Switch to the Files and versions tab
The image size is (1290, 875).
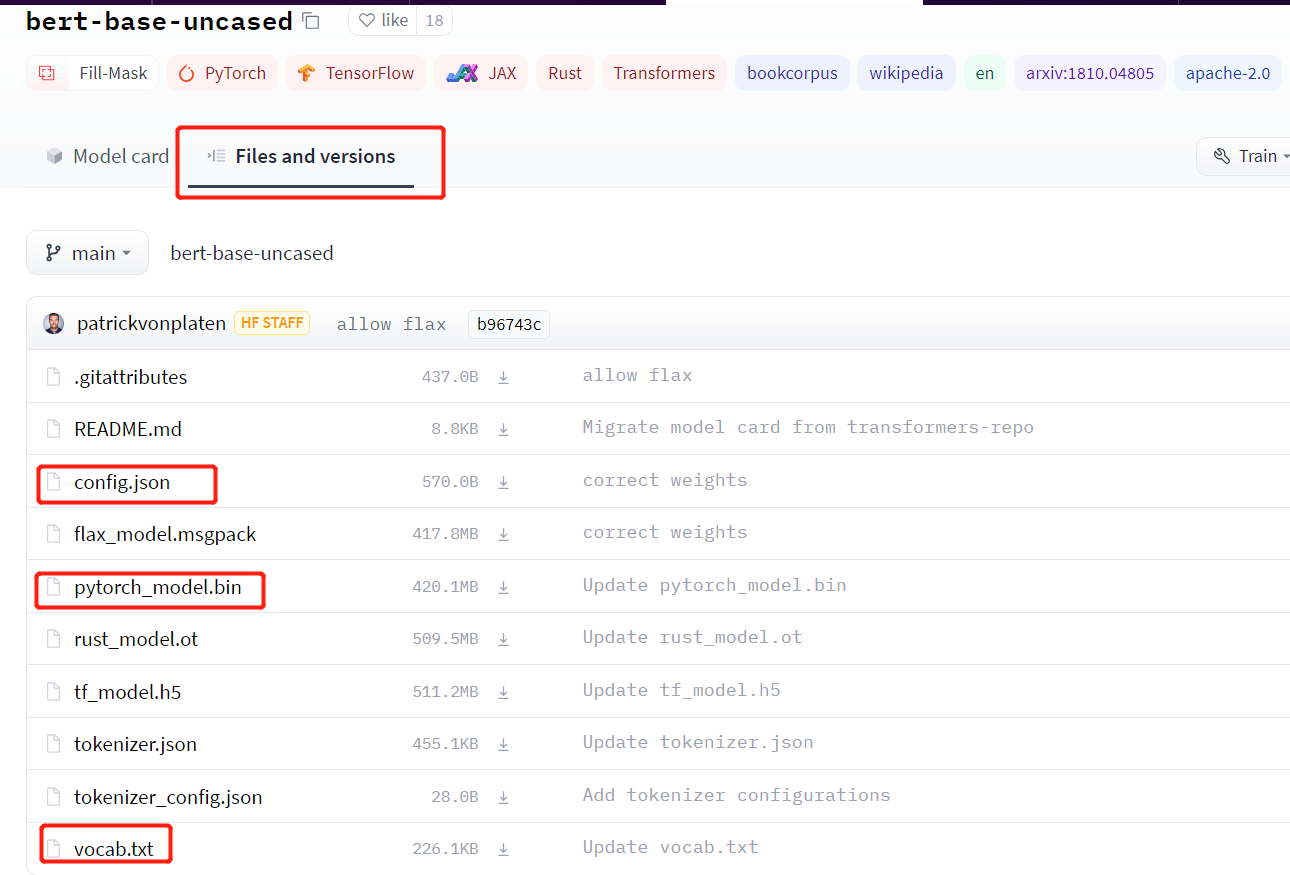301,156
